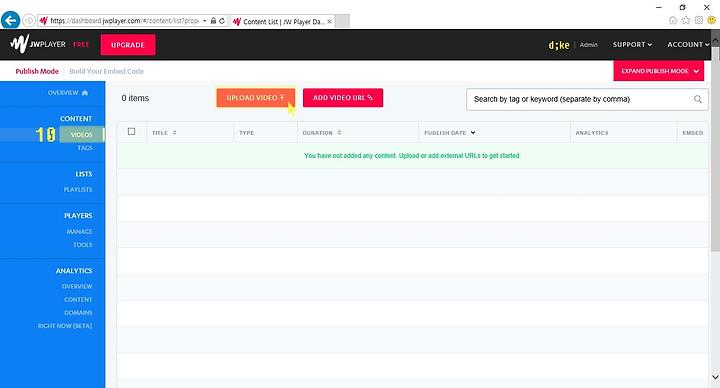Click the ANALYTICS section heading in the sidebar
Image resolution: width=720 pixels, height=388 pixels.
click(74, 271)
